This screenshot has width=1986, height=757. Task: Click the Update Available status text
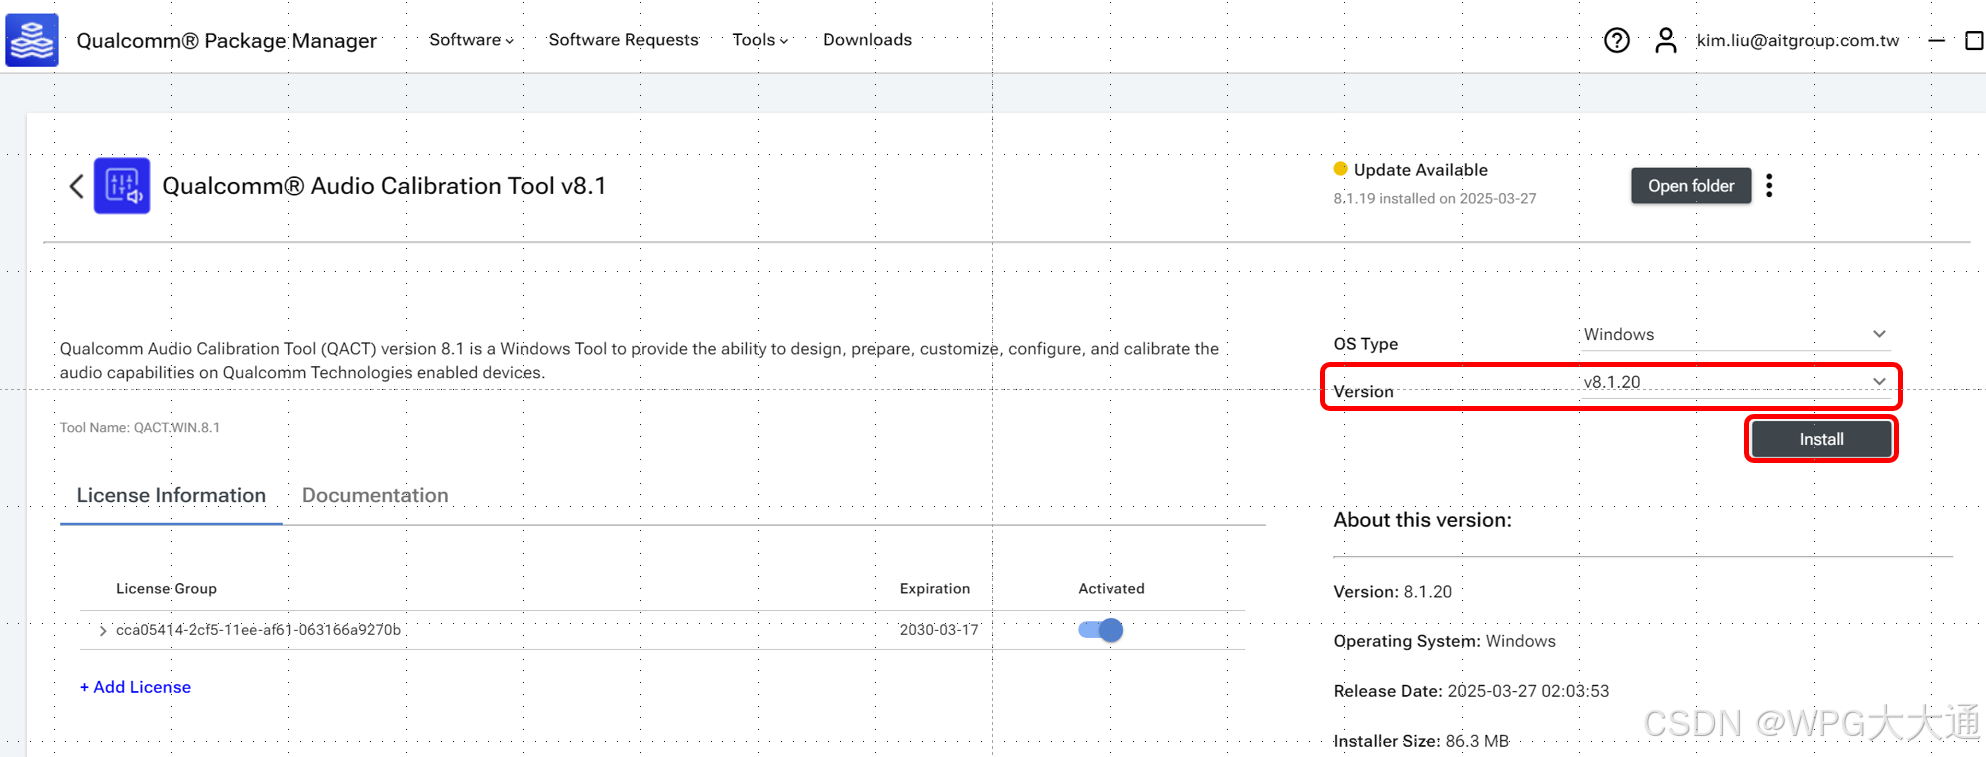[x=1420, y=170]
